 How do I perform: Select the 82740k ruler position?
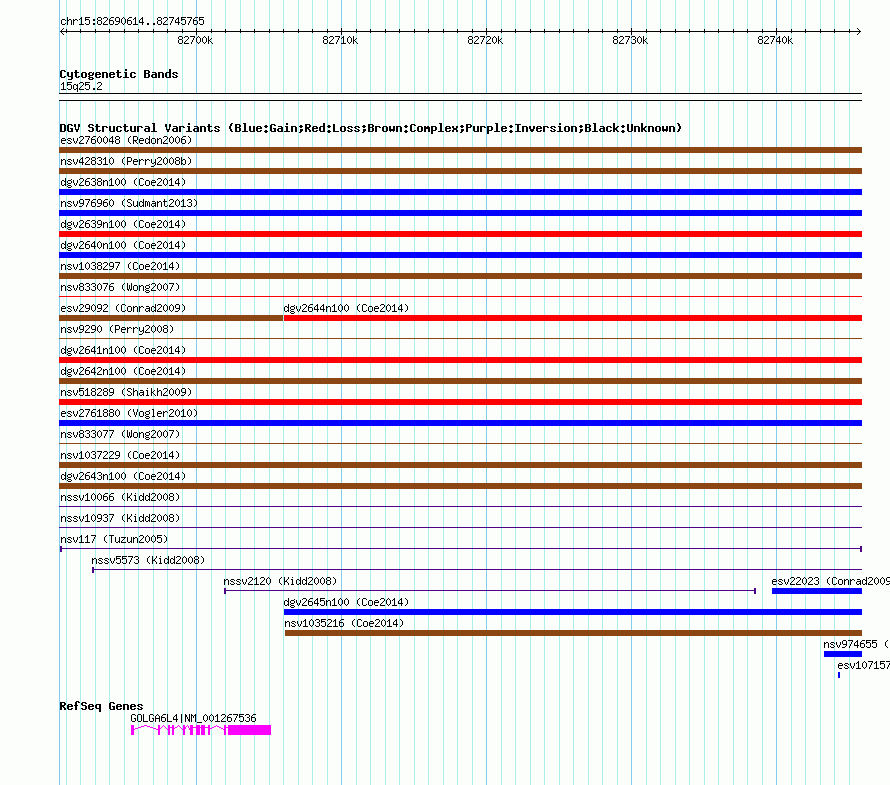click(x=775, y=40)
